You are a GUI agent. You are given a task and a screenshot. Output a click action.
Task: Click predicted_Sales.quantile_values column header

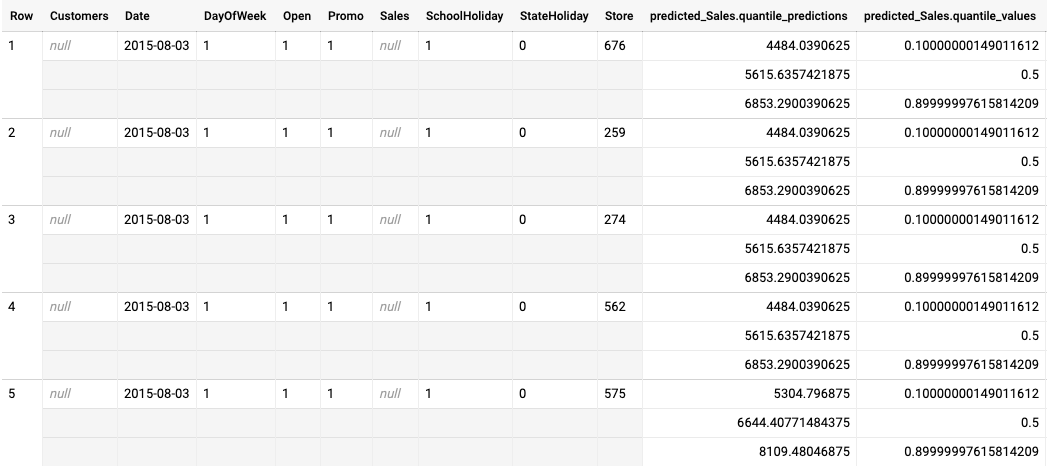(950, 17)
